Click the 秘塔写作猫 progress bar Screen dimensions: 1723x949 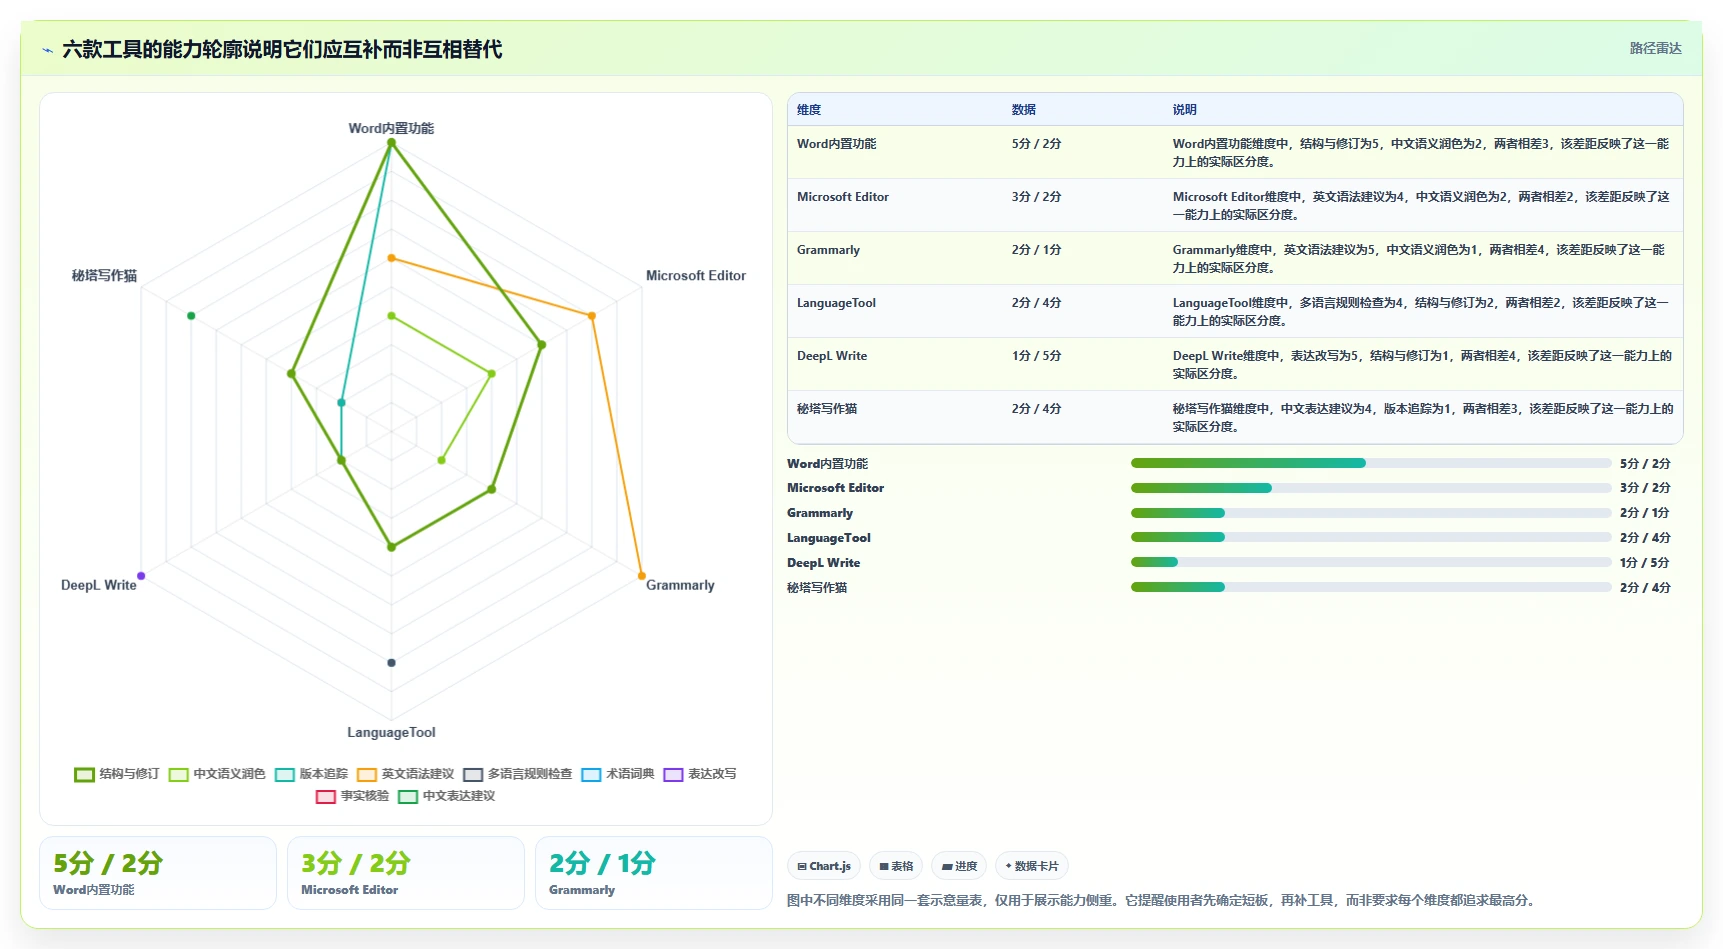[x=1371, y=587]
